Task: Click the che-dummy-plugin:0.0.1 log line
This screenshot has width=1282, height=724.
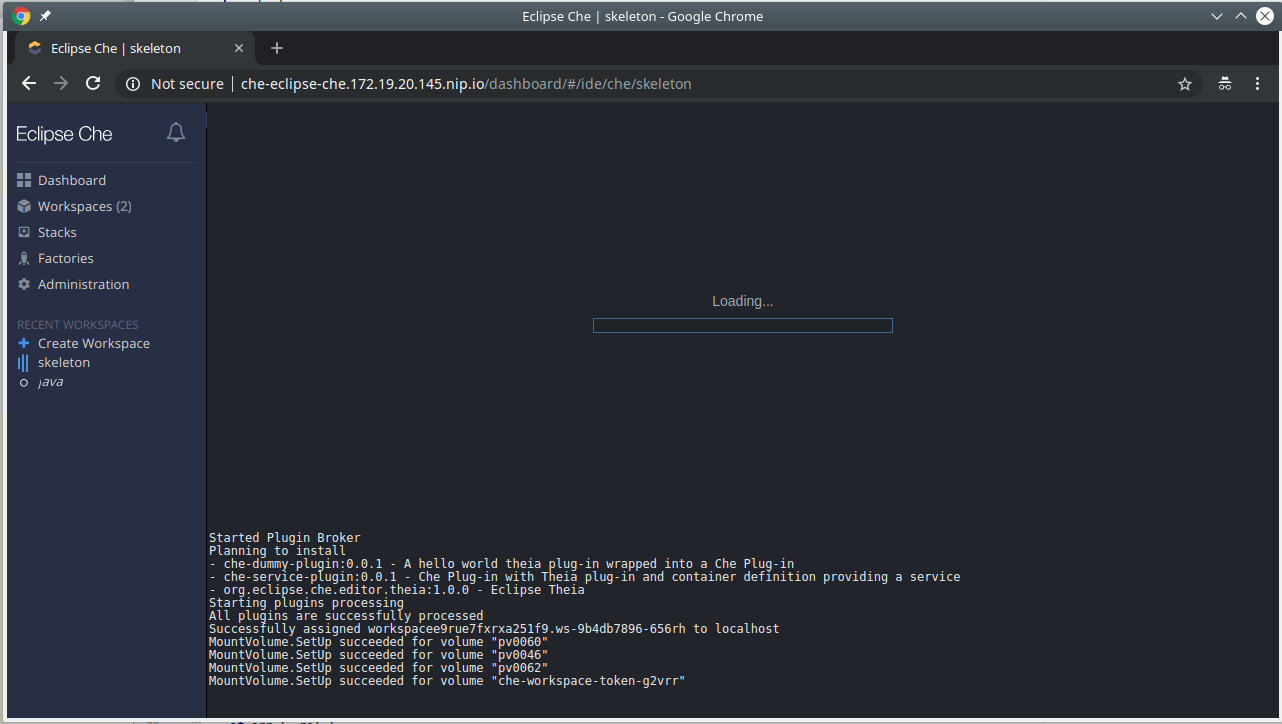Action: click(502, 564)
